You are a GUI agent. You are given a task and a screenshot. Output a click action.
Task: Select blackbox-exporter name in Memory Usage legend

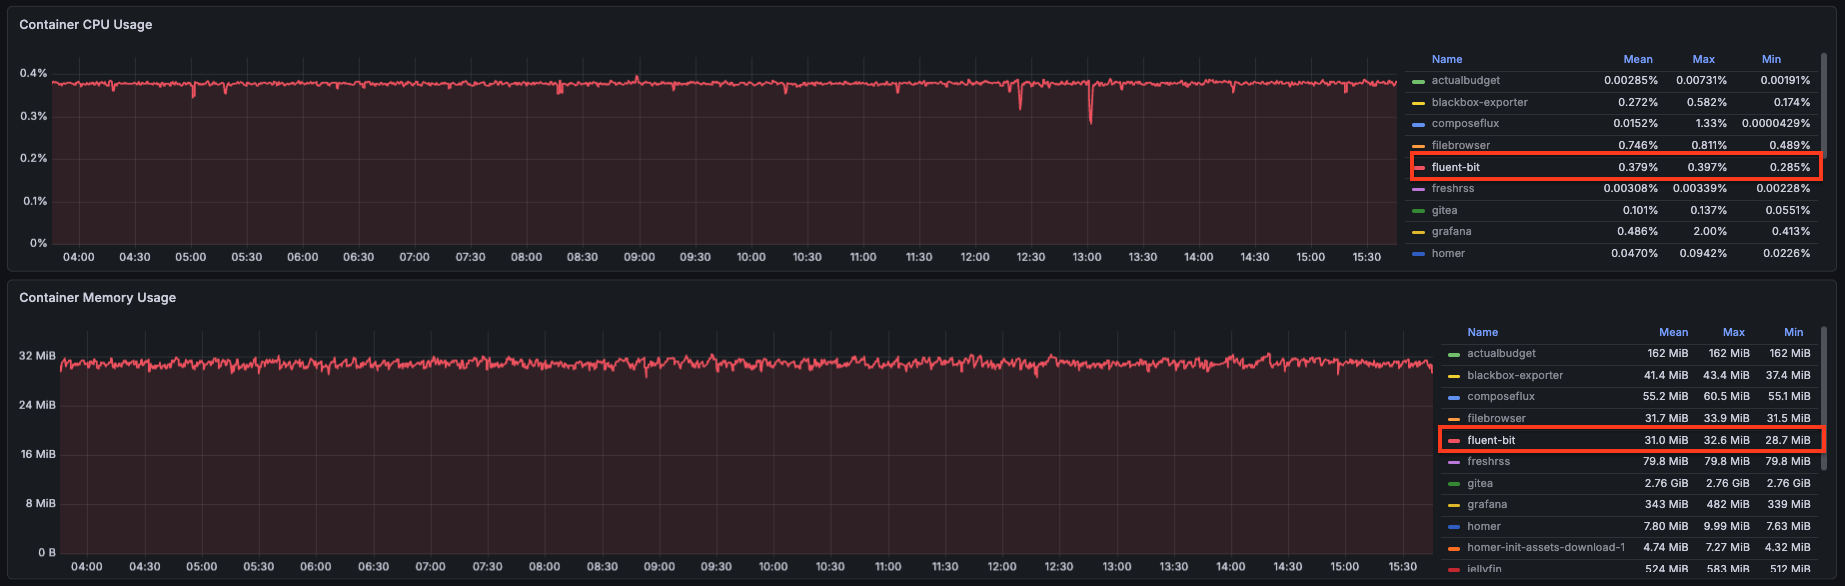click(x=1515, y=375)
